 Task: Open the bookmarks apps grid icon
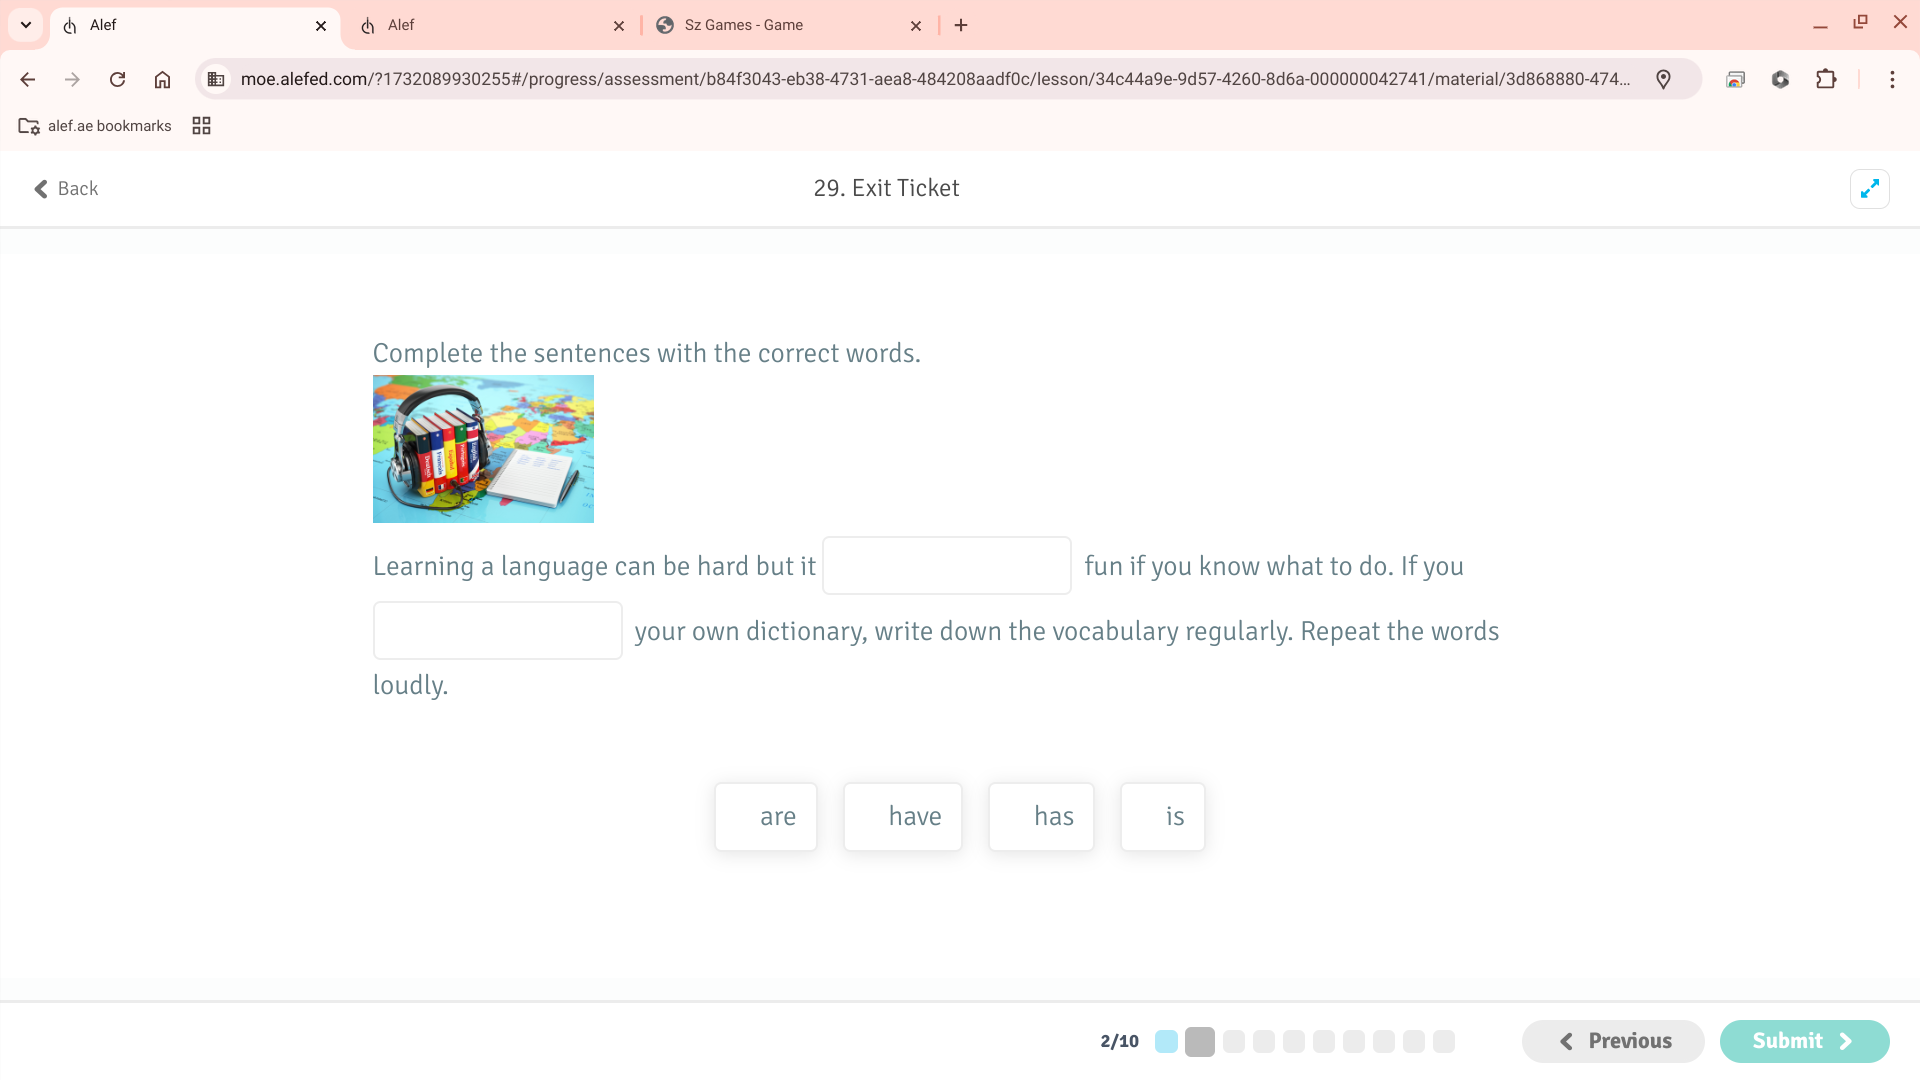click(x=201, y=126)
